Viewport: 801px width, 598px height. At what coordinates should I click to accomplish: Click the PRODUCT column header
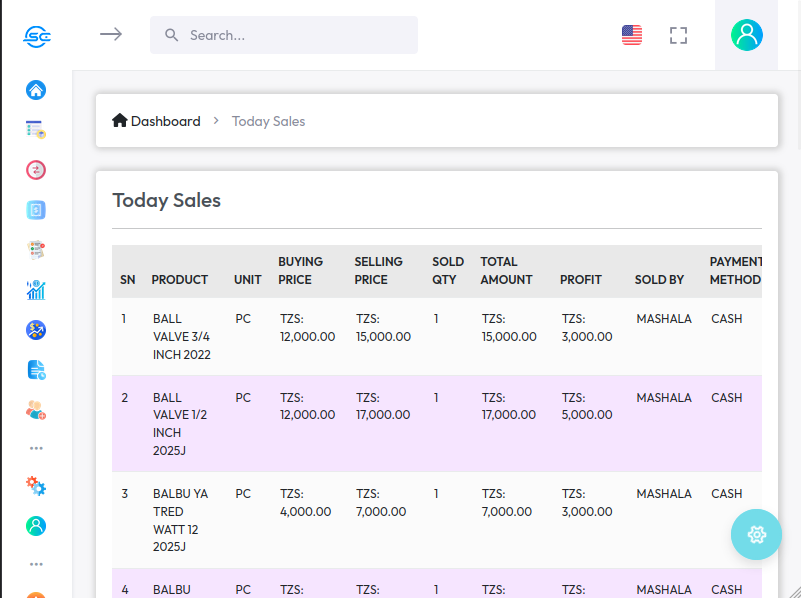[x=179, y=280]
